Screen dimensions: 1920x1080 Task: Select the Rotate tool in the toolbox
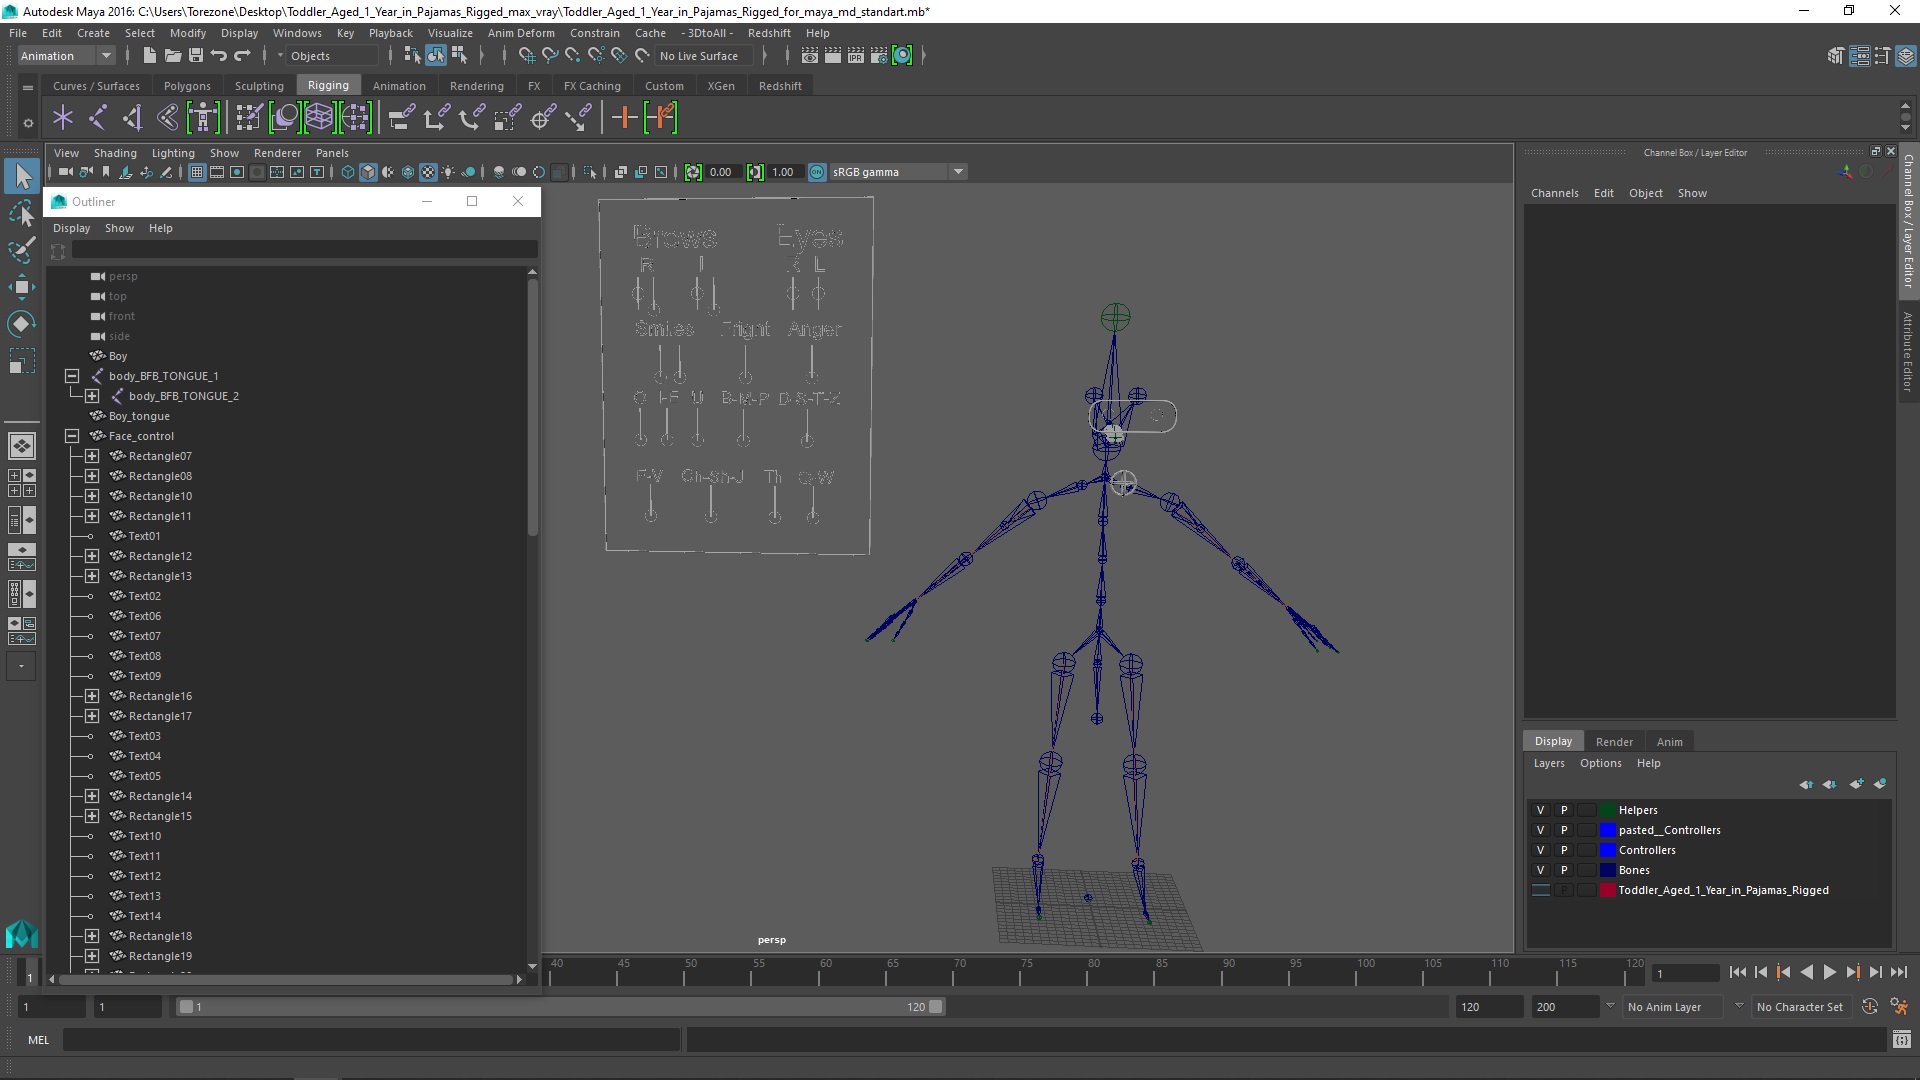pos(21,324)
